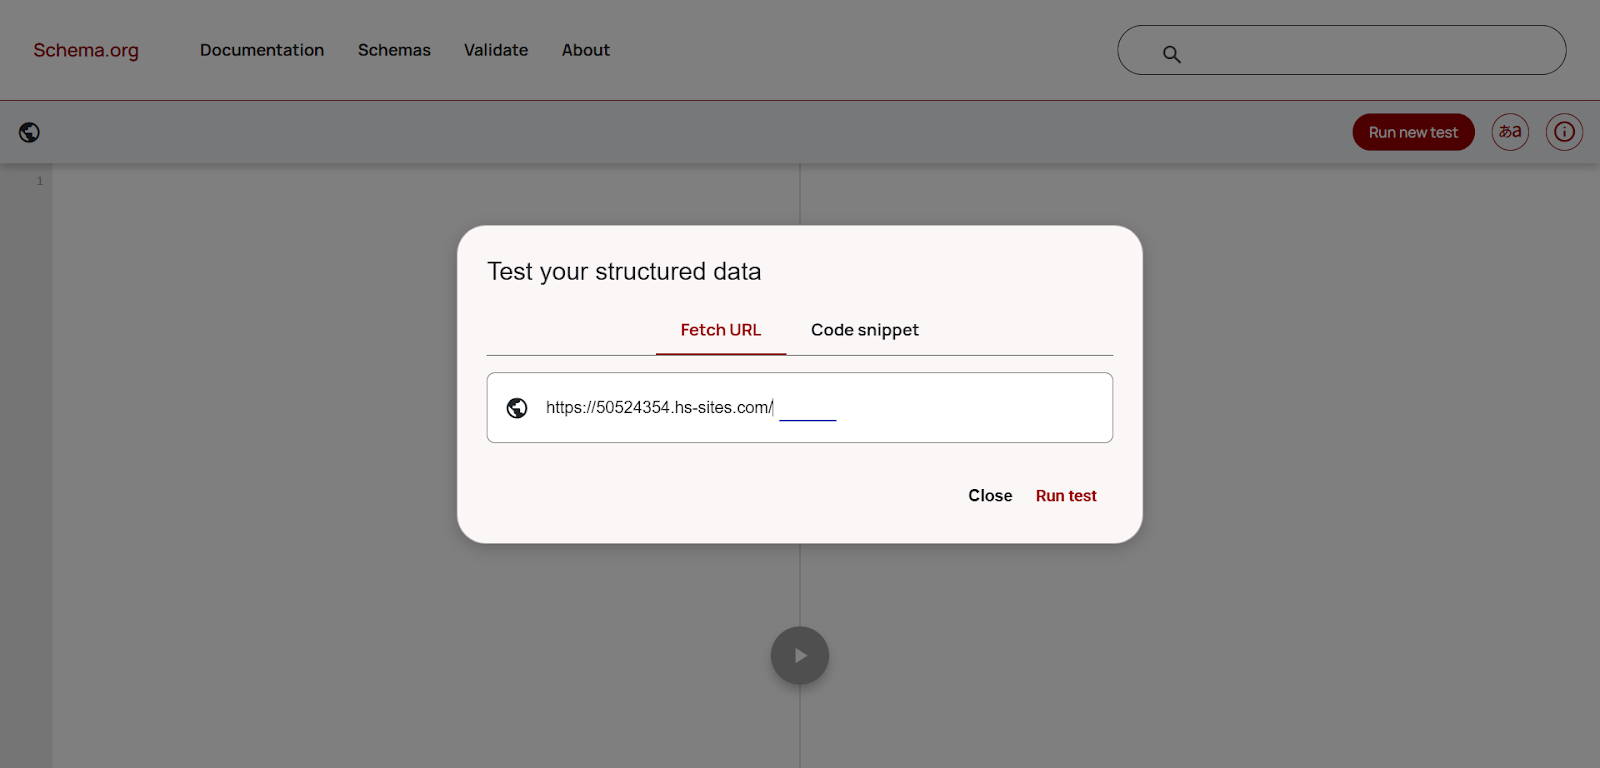Dismiss the dialog with Close
This screenshot has width=1600, height=768.
tap(990, 496)
